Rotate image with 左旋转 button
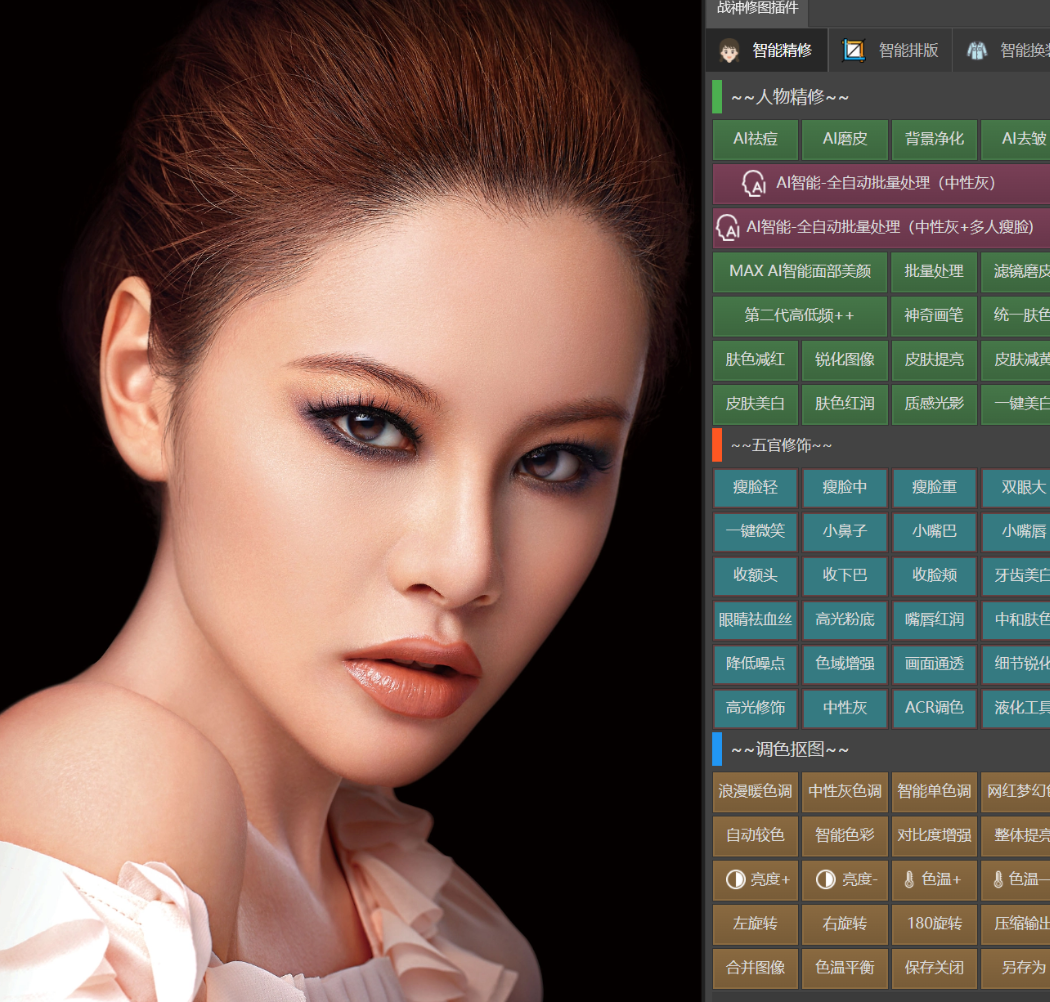The width and height of the screenshot is (1050, 1002). click(755, 924)
